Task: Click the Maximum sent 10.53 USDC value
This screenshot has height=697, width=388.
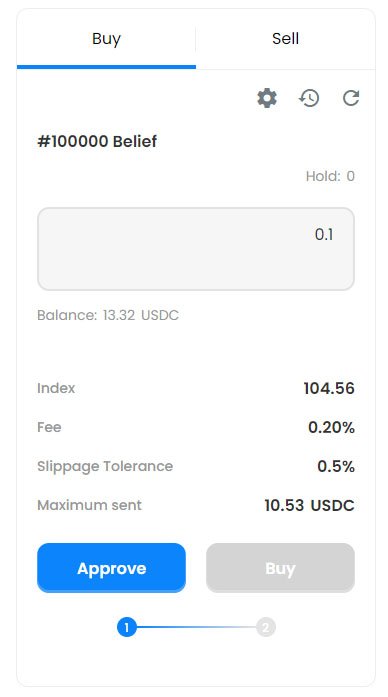Action: (x=309, y=505)
